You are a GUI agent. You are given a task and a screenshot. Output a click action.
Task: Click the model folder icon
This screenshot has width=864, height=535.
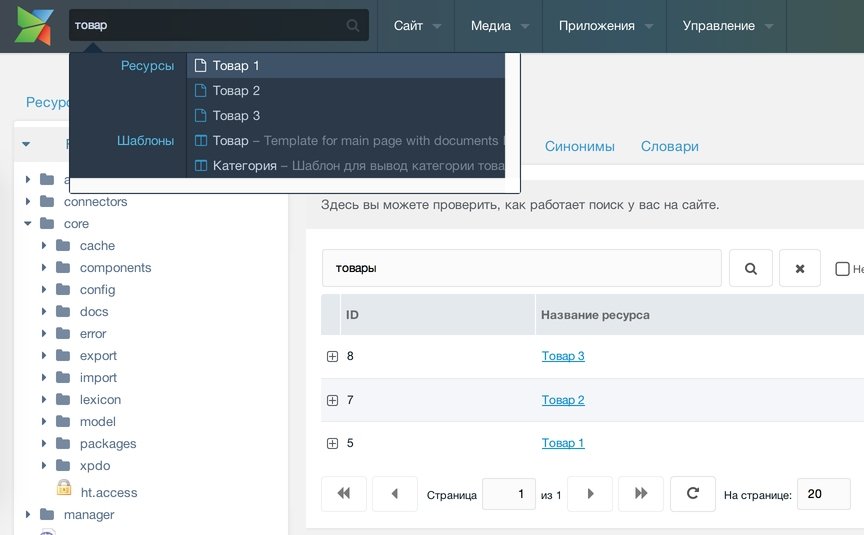63,421
